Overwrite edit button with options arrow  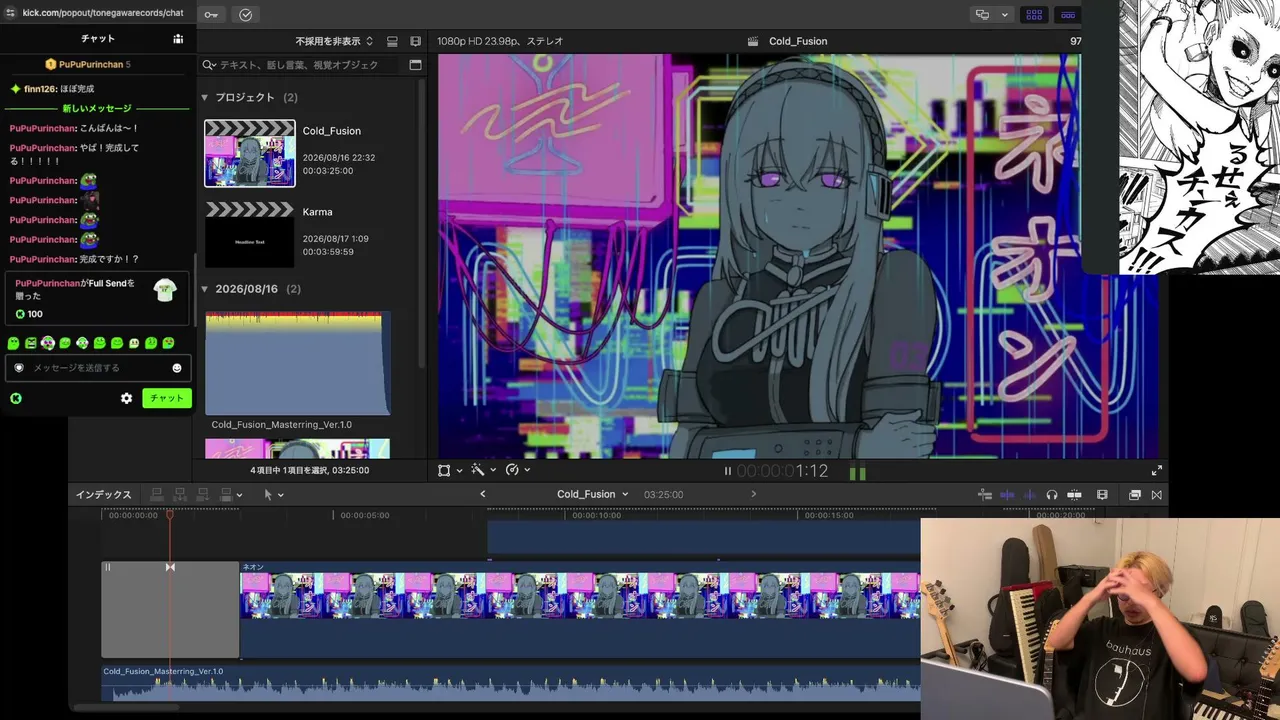(231, 495)
